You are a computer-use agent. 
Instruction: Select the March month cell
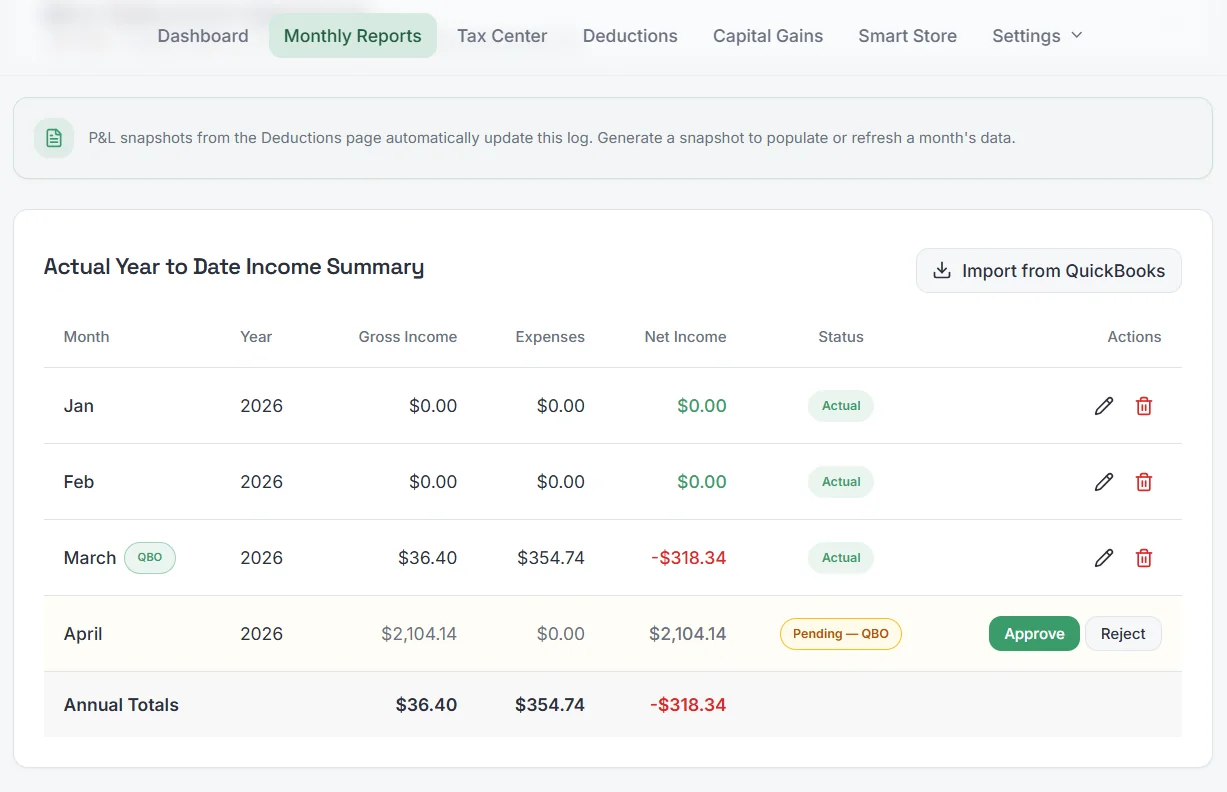pos(90,558)
